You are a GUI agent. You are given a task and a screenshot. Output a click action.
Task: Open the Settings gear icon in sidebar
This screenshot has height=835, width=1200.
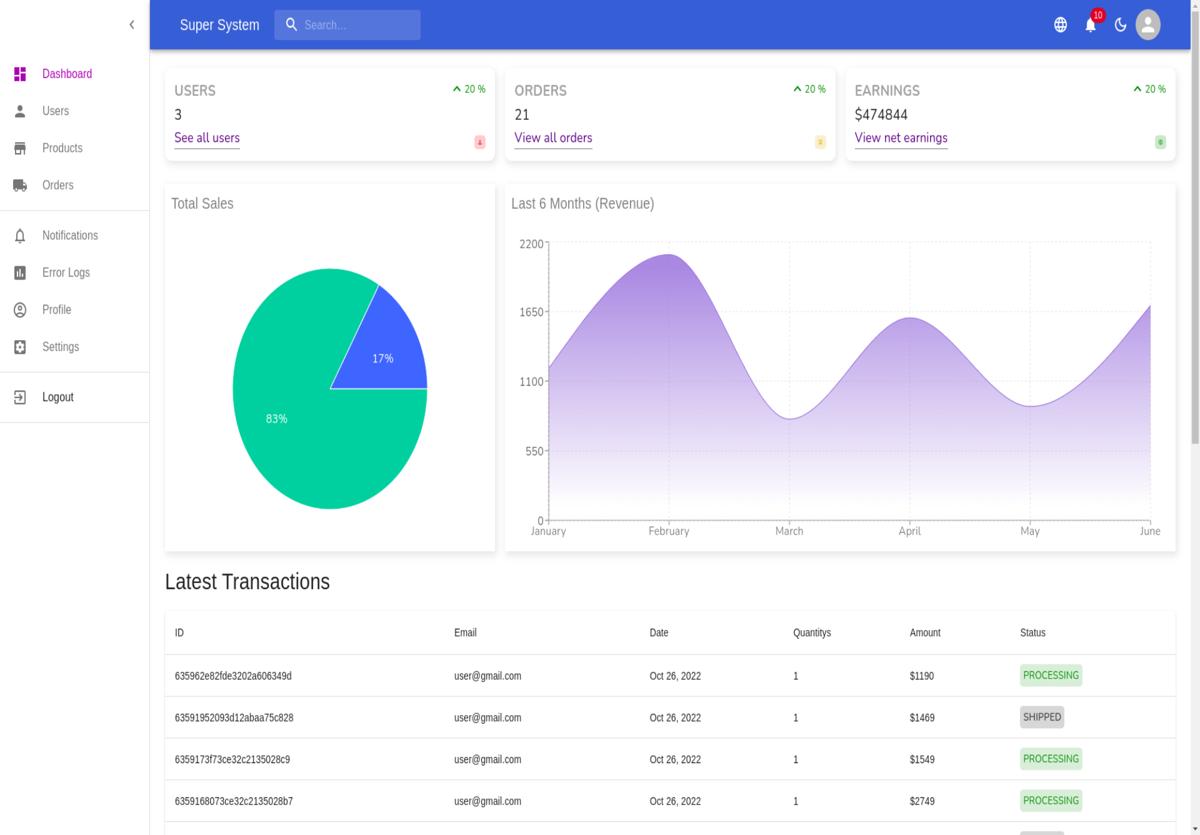click(20, 347)
